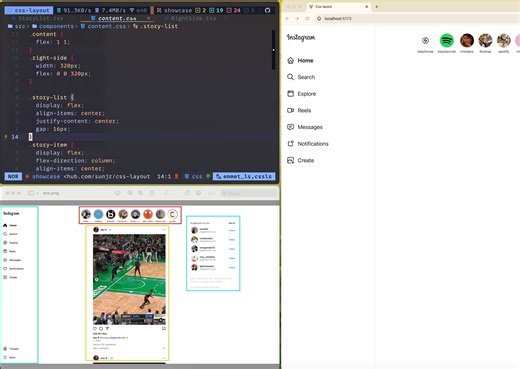Screen dimensions: 520x369
Task: Click the GitHub icon in the top status bar
Action: pos(267,10)
